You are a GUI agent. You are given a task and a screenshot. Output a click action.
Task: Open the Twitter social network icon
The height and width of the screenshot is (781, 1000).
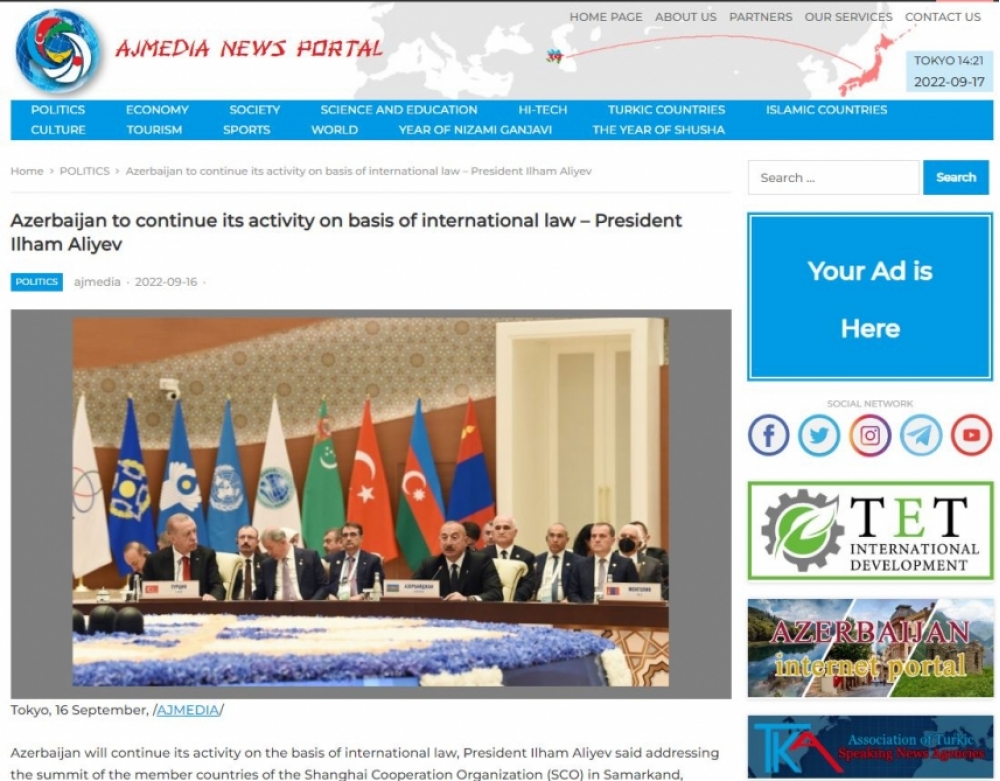(819, 435)
